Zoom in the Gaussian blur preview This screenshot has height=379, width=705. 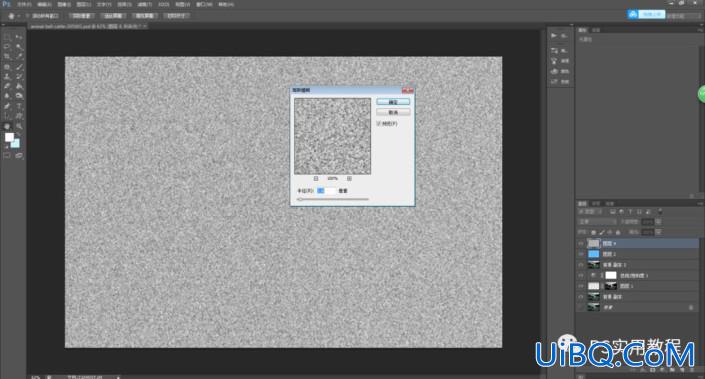pos(349,178)
